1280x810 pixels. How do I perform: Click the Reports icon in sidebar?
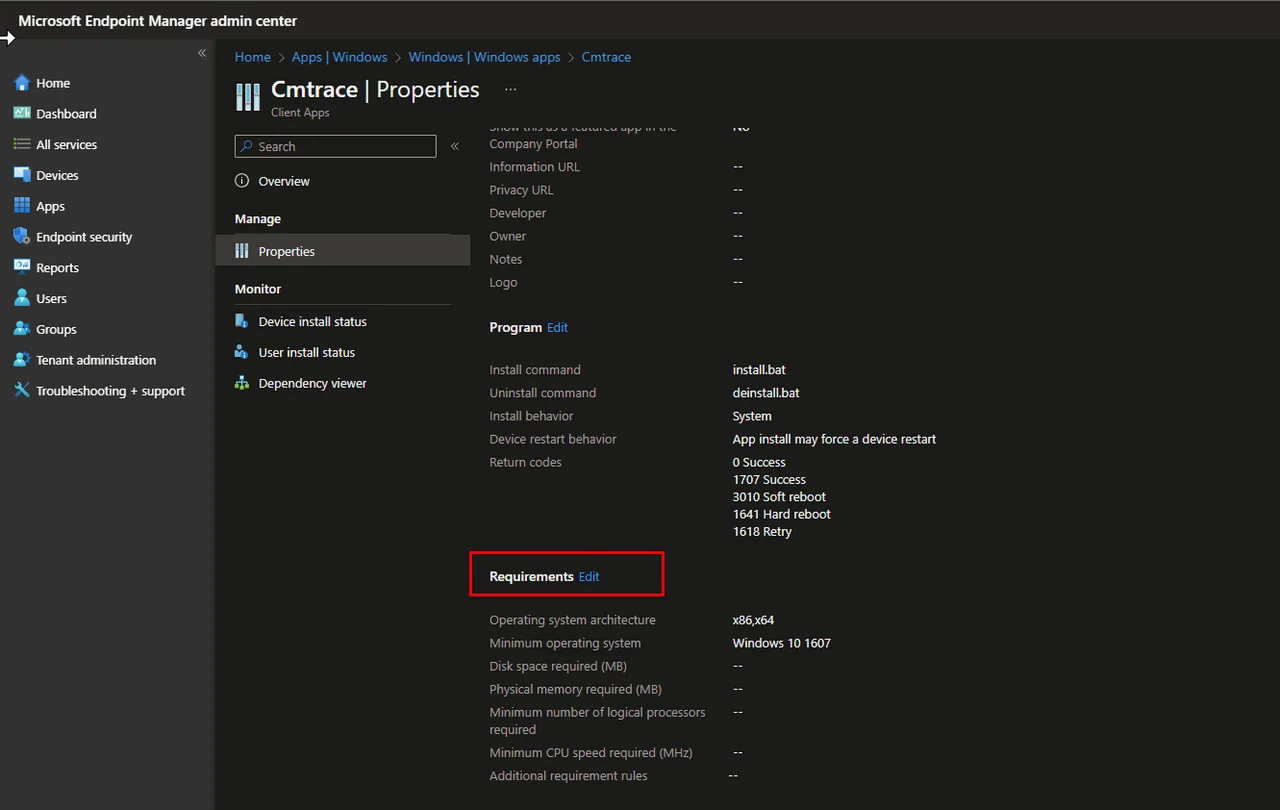click(x=22, y=267)
